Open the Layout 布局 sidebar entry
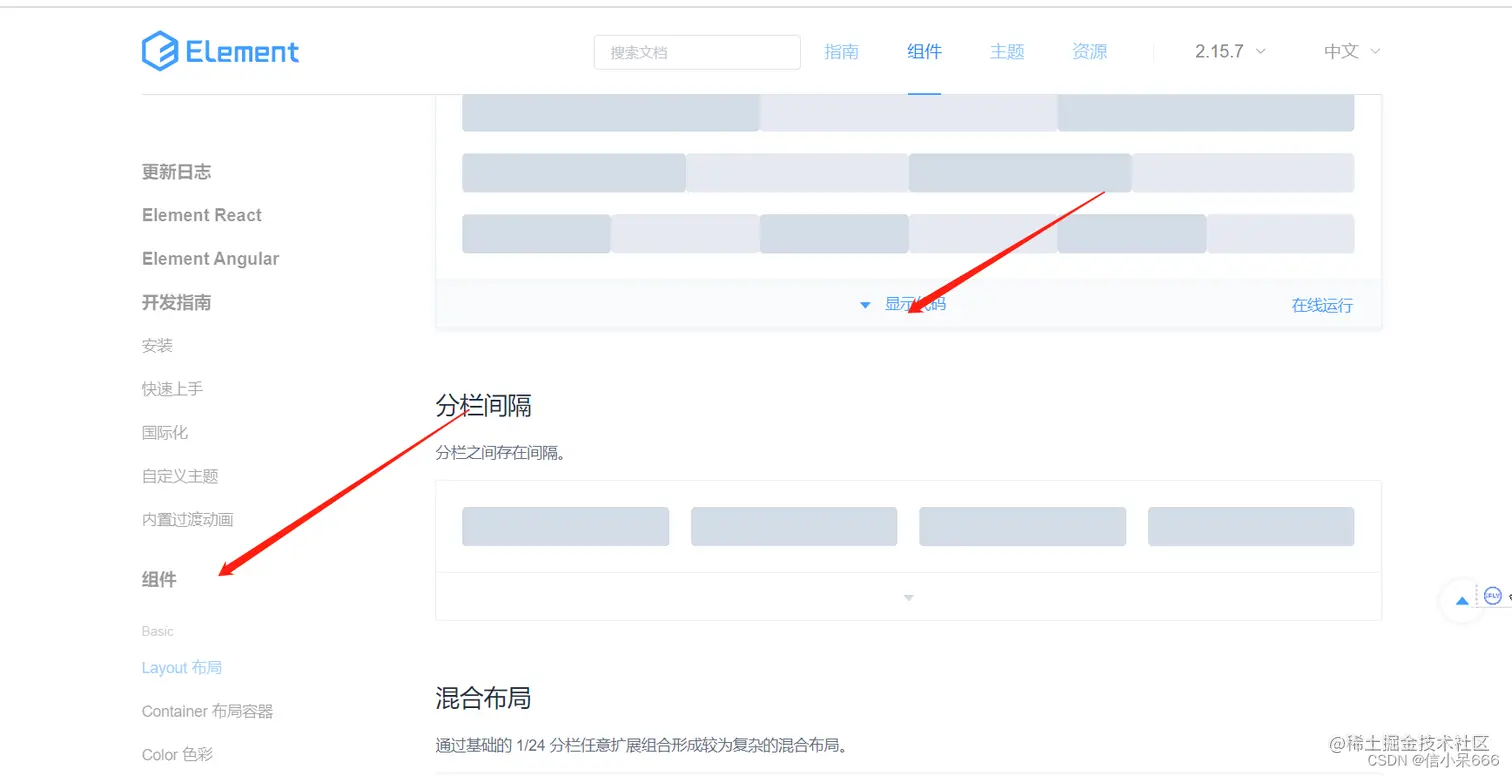The image size is (1512, 776). tap(182, 667)
